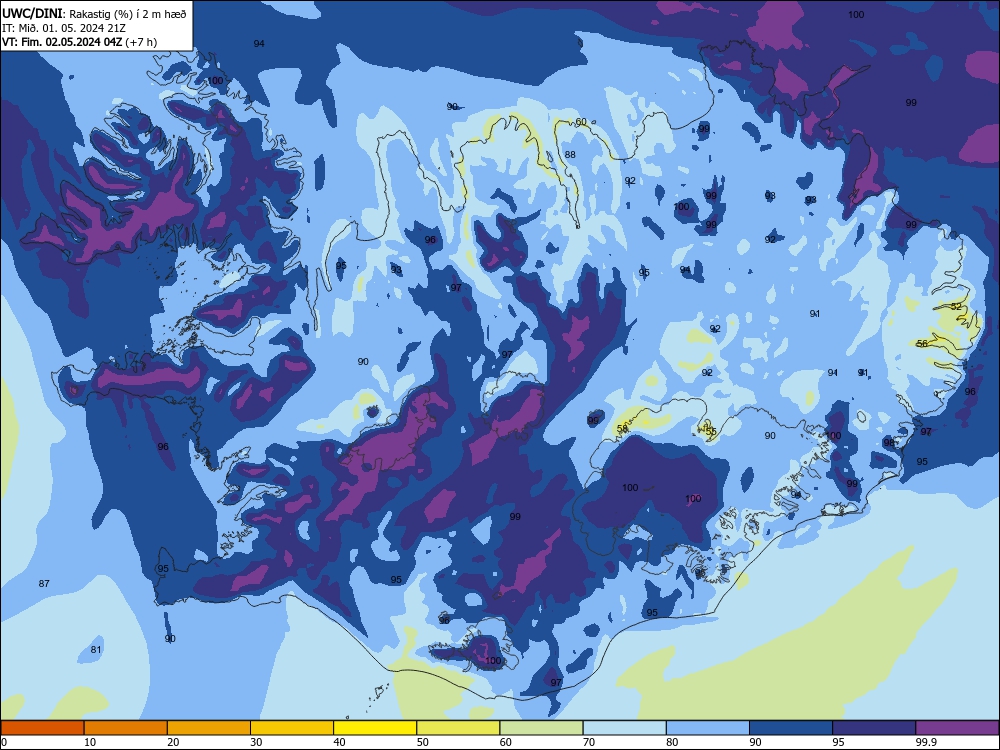Screen dimensions: 1000x750
Task: Select the legend tick label '30'
Action: click(256, 742)
